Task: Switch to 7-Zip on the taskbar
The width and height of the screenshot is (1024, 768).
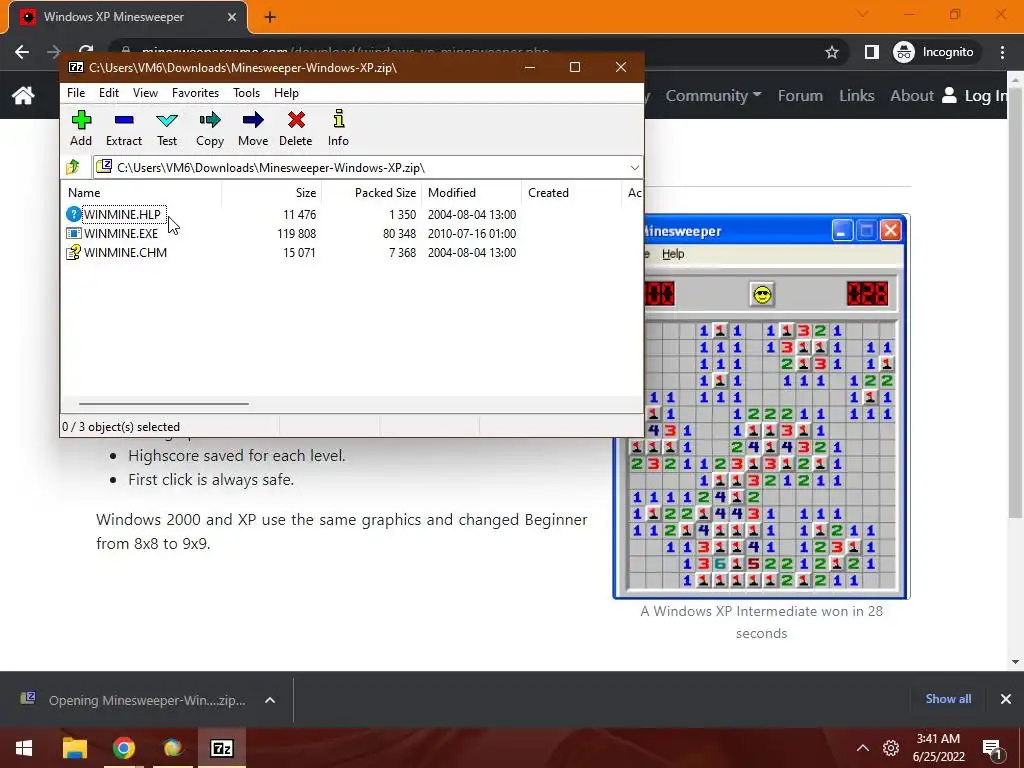Action: 221,748
